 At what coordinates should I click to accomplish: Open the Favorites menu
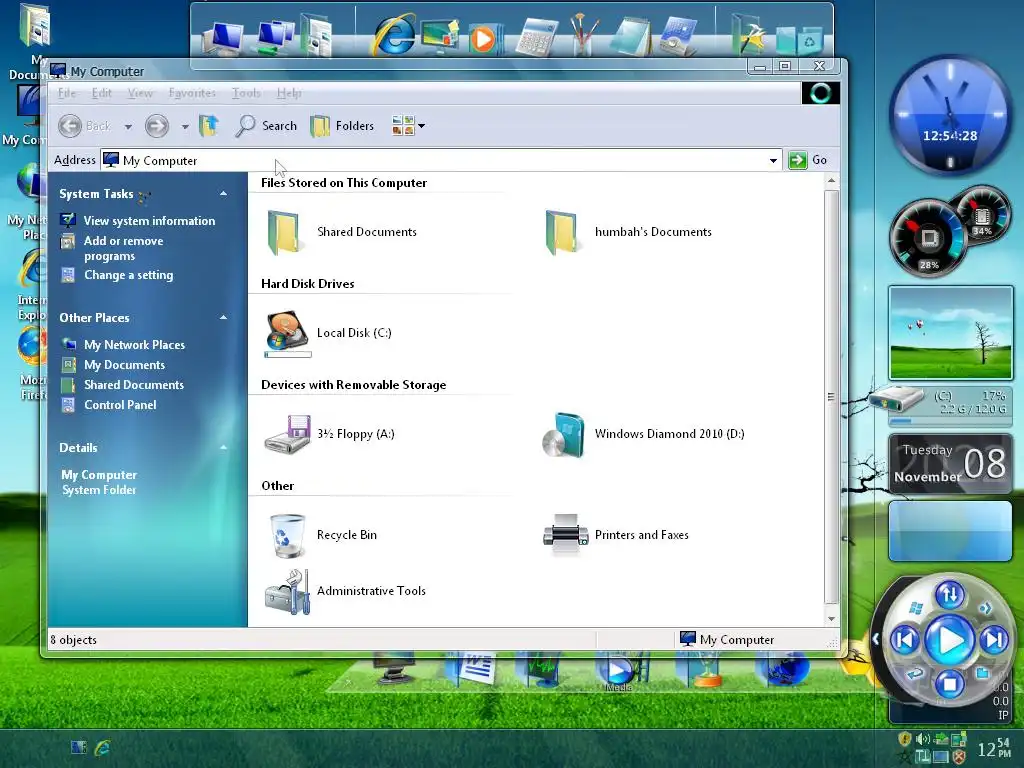(x=192, y=93)
